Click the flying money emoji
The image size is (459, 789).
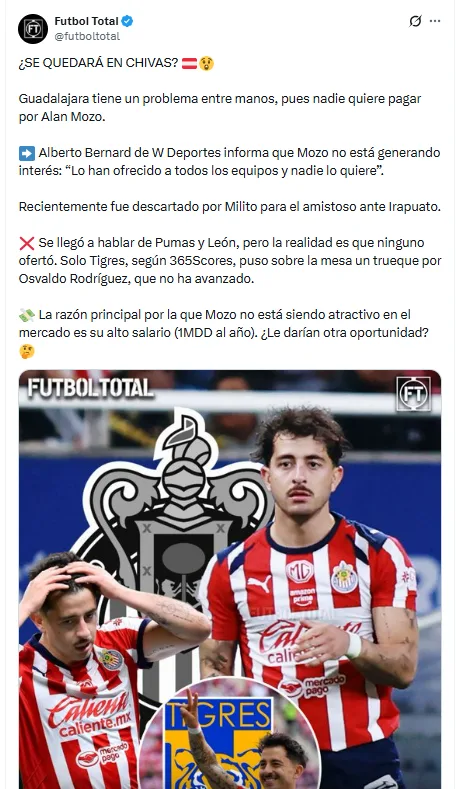pyautogui.click(x=27, y=315)
